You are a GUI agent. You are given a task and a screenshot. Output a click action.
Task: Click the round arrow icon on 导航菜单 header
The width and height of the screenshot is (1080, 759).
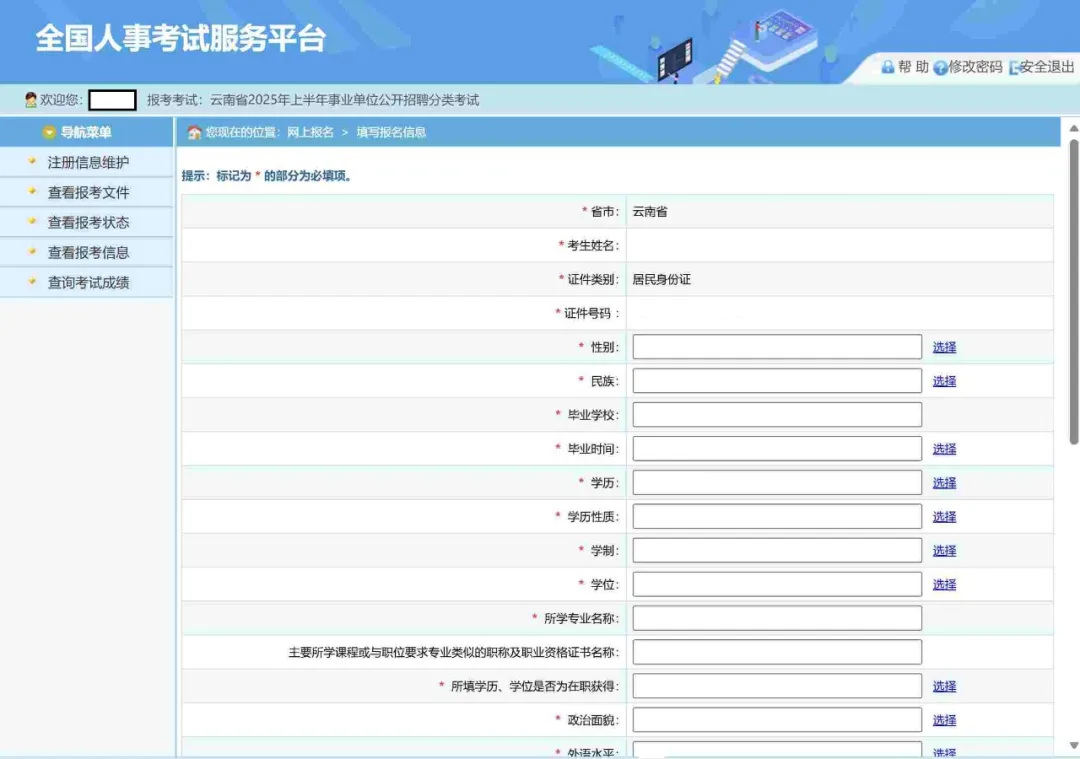pyautogui.click(x=47, y=131)
